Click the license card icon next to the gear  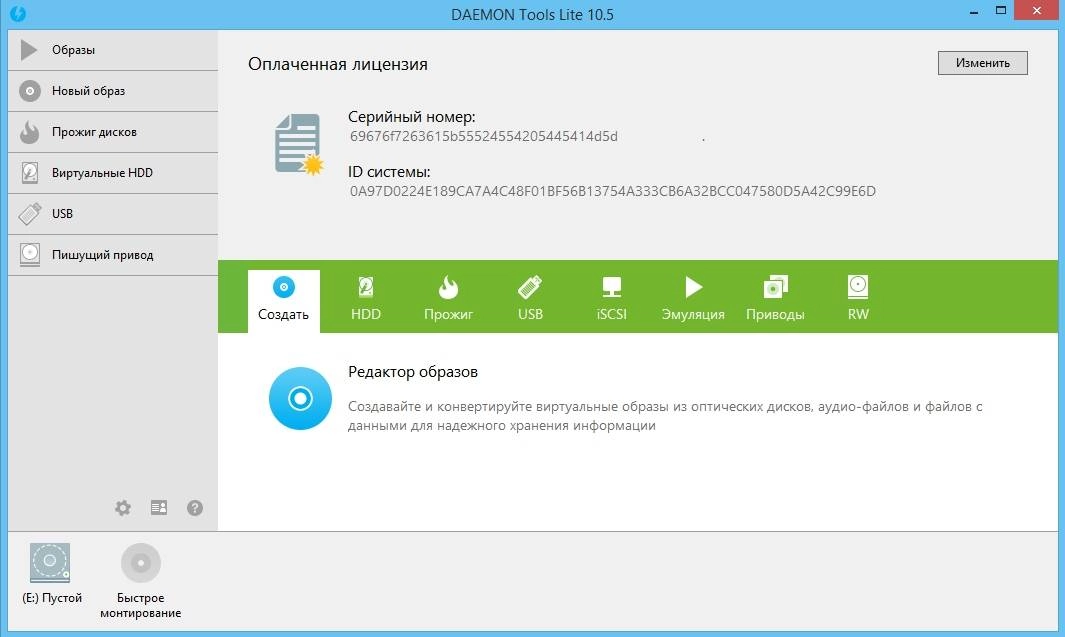(x=159, y=508)
